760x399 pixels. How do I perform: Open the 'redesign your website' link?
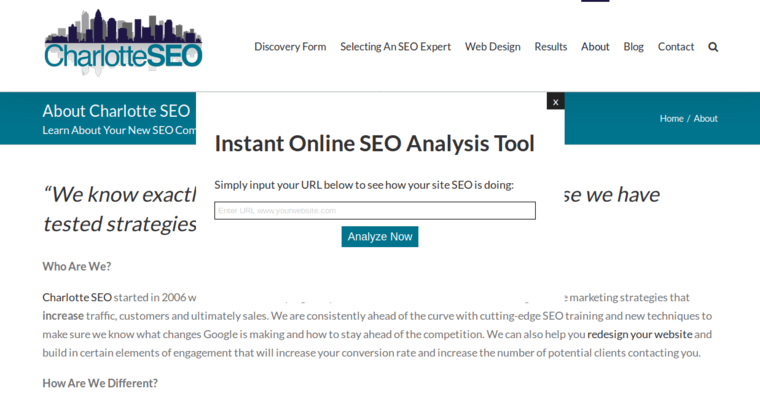point(640,335)
